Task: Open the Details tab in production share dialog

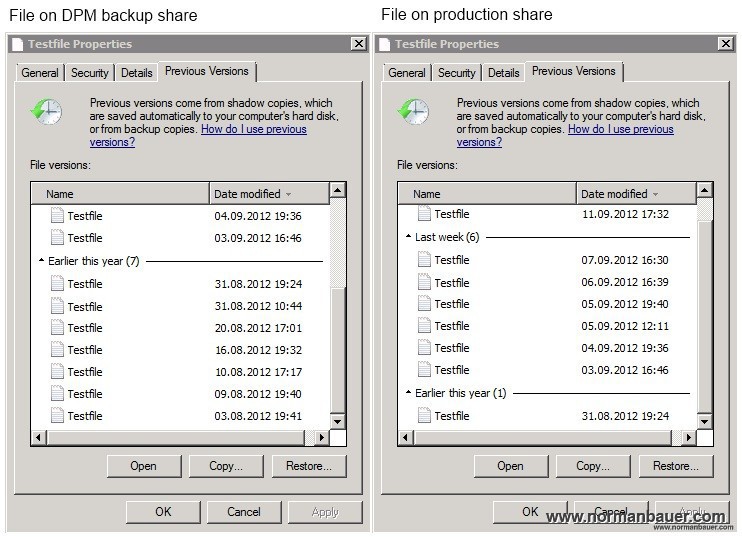Action: pyautogui.click(x=503, y=73)
